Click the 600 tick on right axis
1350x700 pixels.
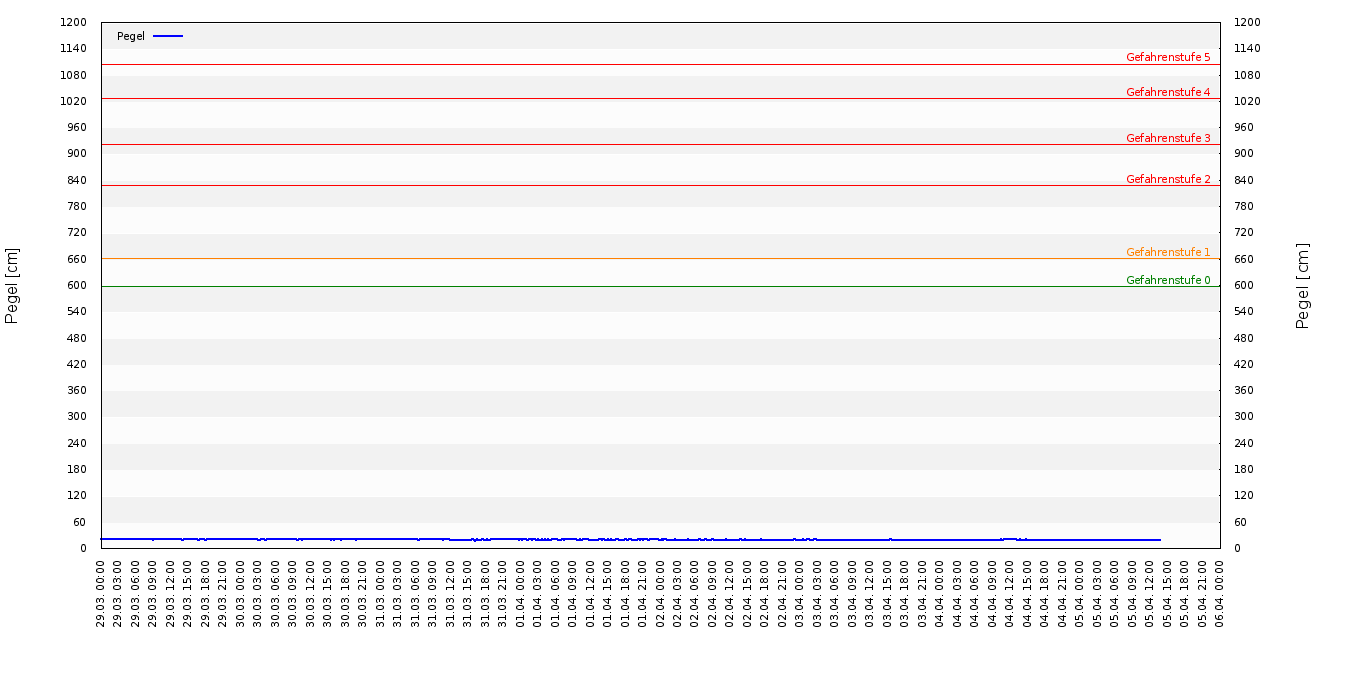[x=1246, y=285]
